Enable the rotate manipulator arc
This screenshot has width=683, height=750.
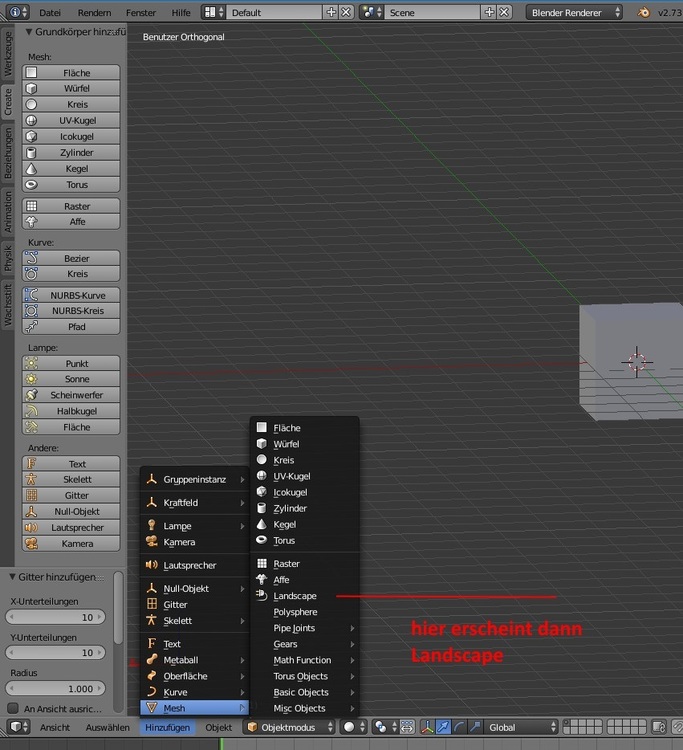pyautogui.click(x=459, y=728)
